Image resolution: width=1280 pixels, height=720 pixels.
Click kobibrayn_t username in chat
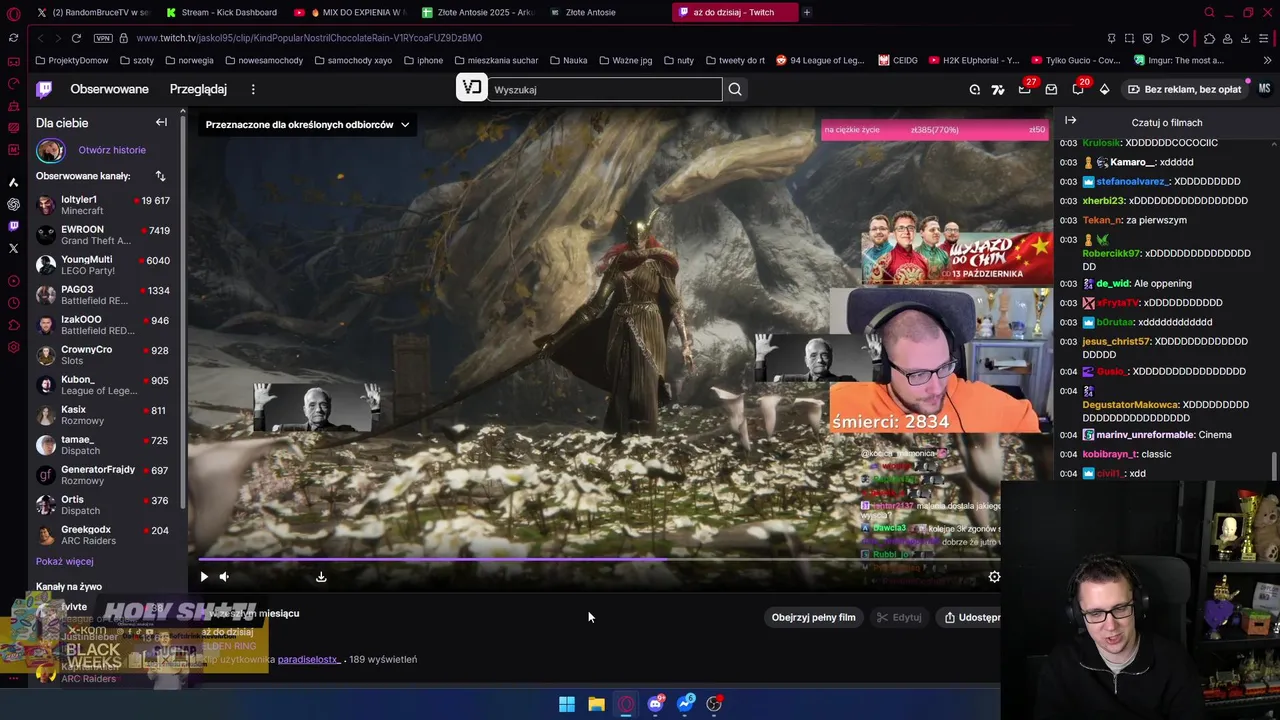point(1110,454)
